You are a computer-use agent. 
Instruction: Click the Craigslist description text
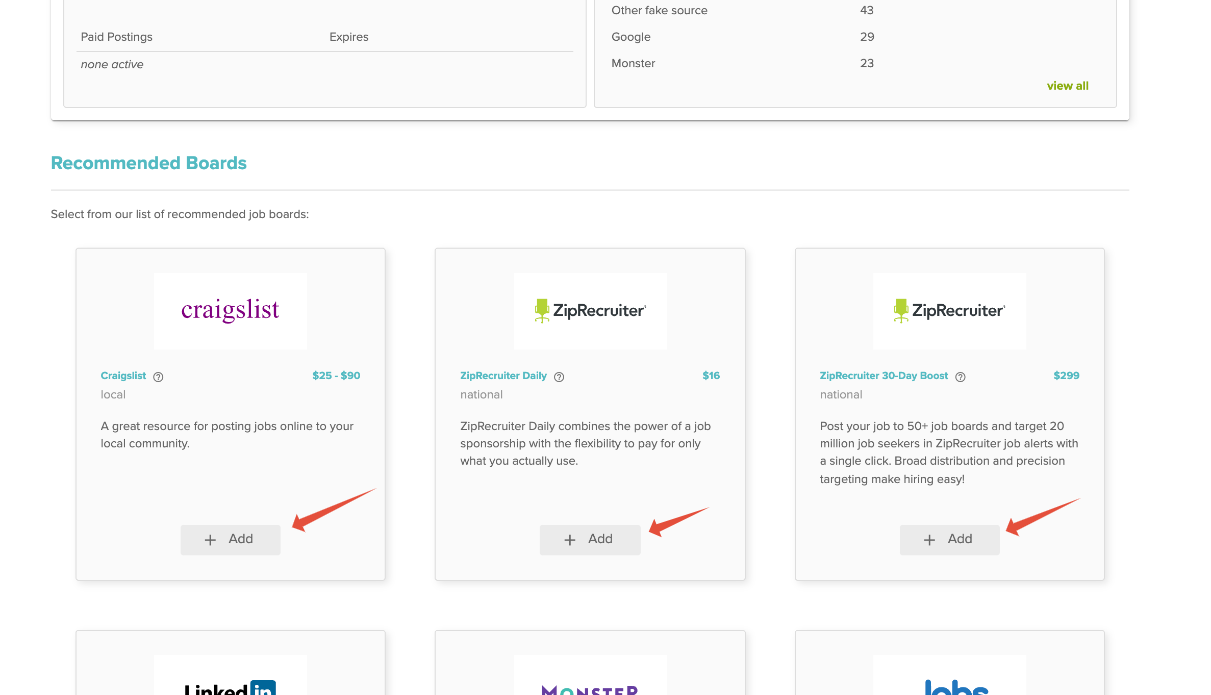[x=228, y=434]
